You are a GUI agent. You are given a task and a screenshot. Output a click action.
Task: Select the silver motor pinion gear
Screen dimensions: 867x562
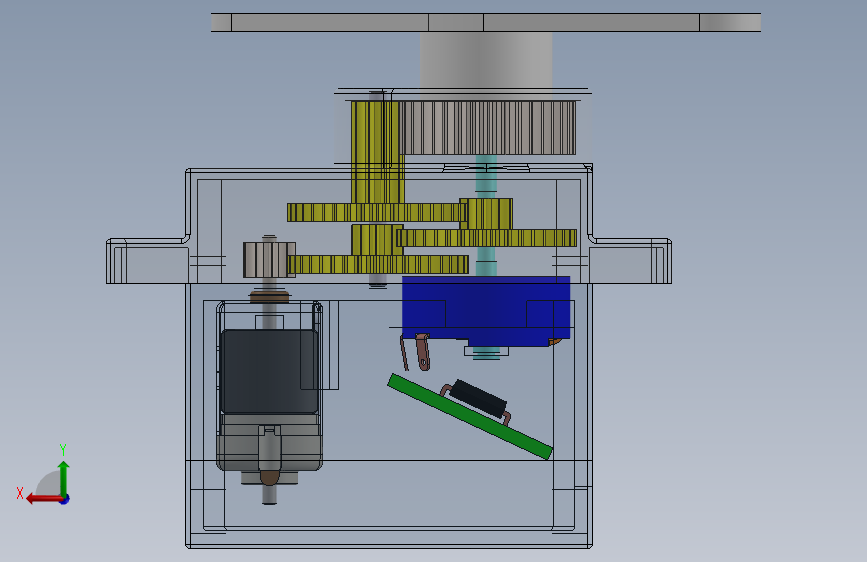(x=269, y=259)
